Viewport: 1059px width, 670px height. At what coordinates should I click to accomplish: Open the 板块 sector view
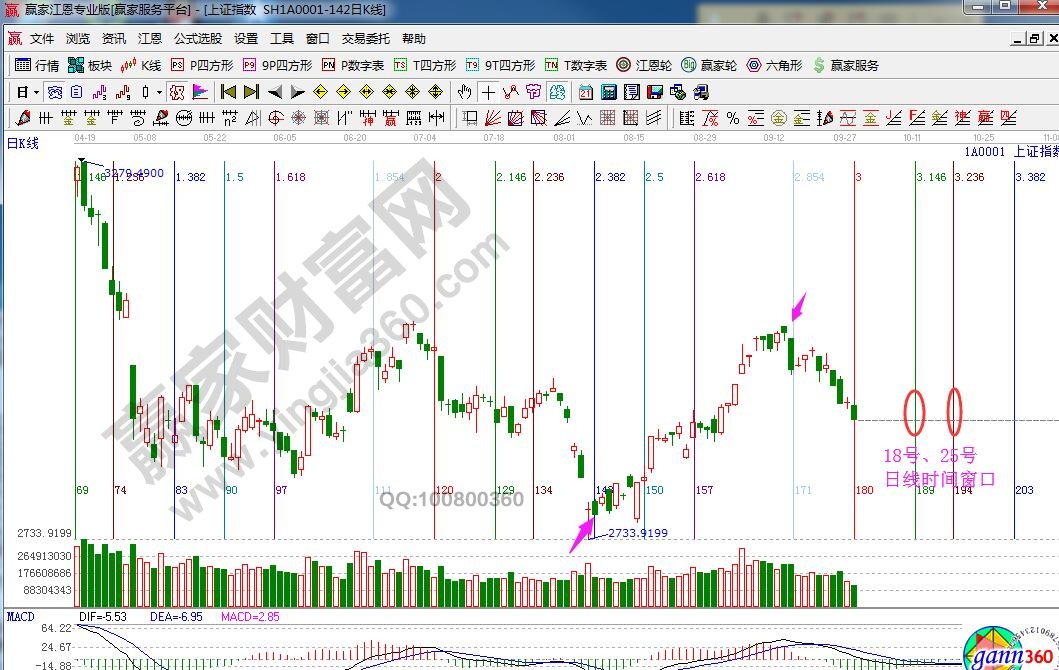(x=89, y=65)
